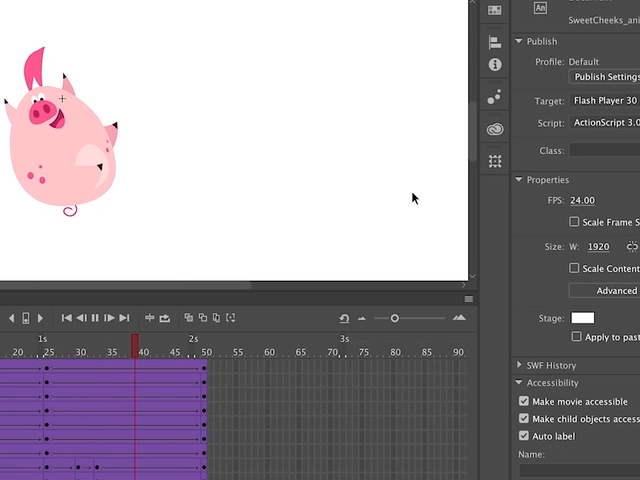Click the stage horizontal scrollbar
Image resolution: width=640 pixels, height=480 pixels.
[125, 285]
